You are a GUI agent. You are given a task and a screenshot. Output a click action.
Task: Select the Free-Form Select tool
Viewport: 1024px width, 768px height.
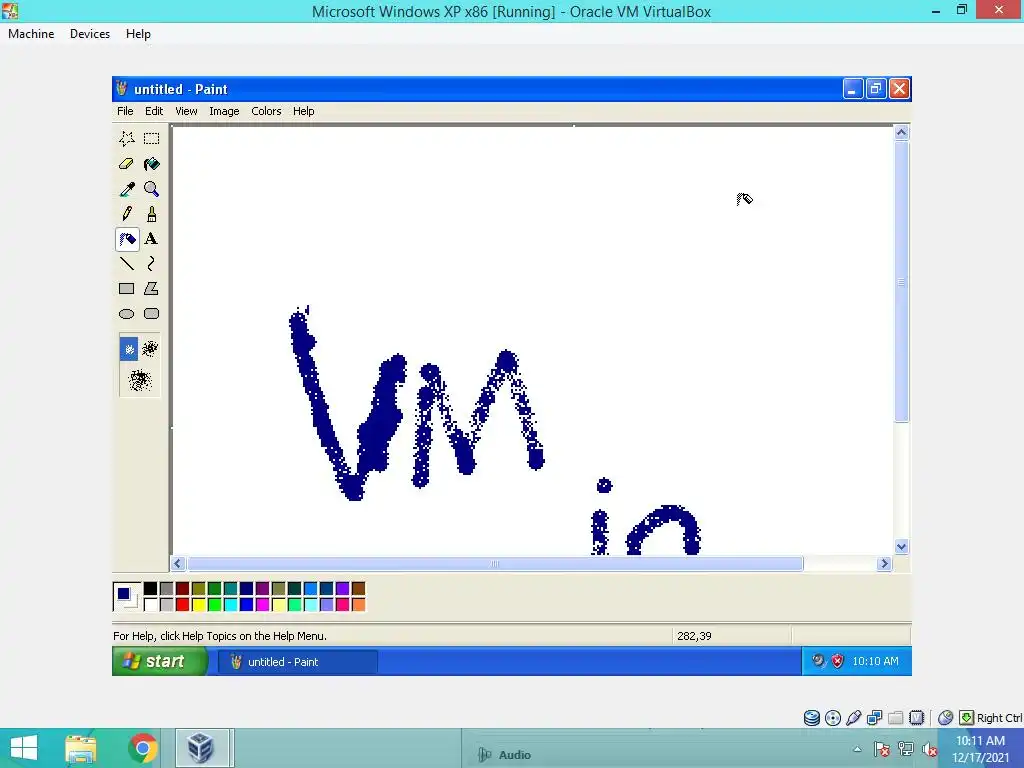tap(127, 138)
